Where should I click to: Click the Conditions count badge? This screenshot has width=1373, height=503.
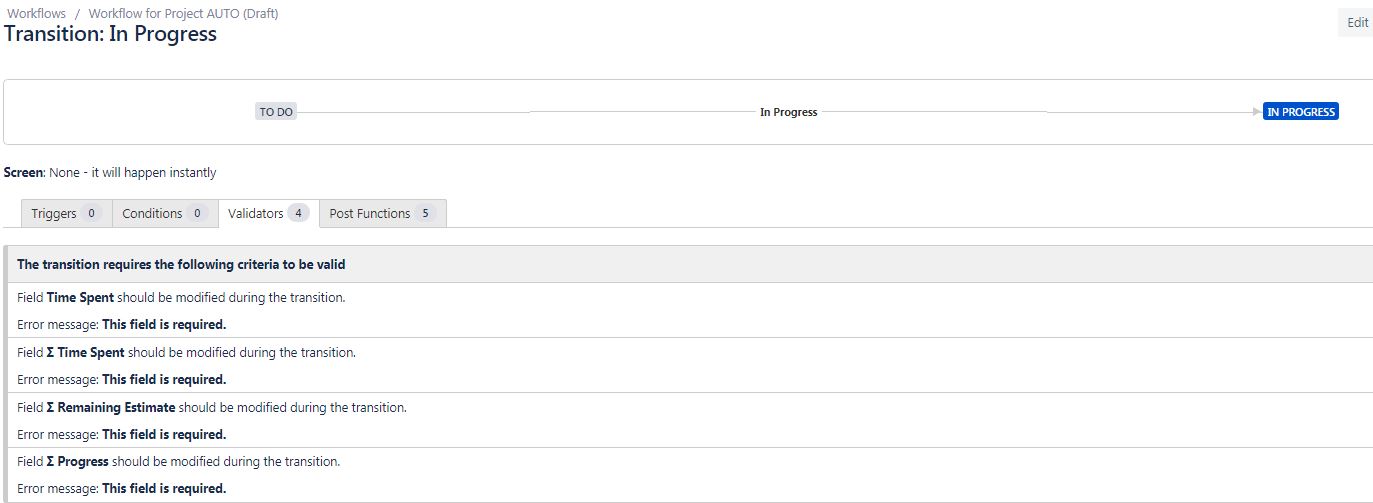pos(197,213)
